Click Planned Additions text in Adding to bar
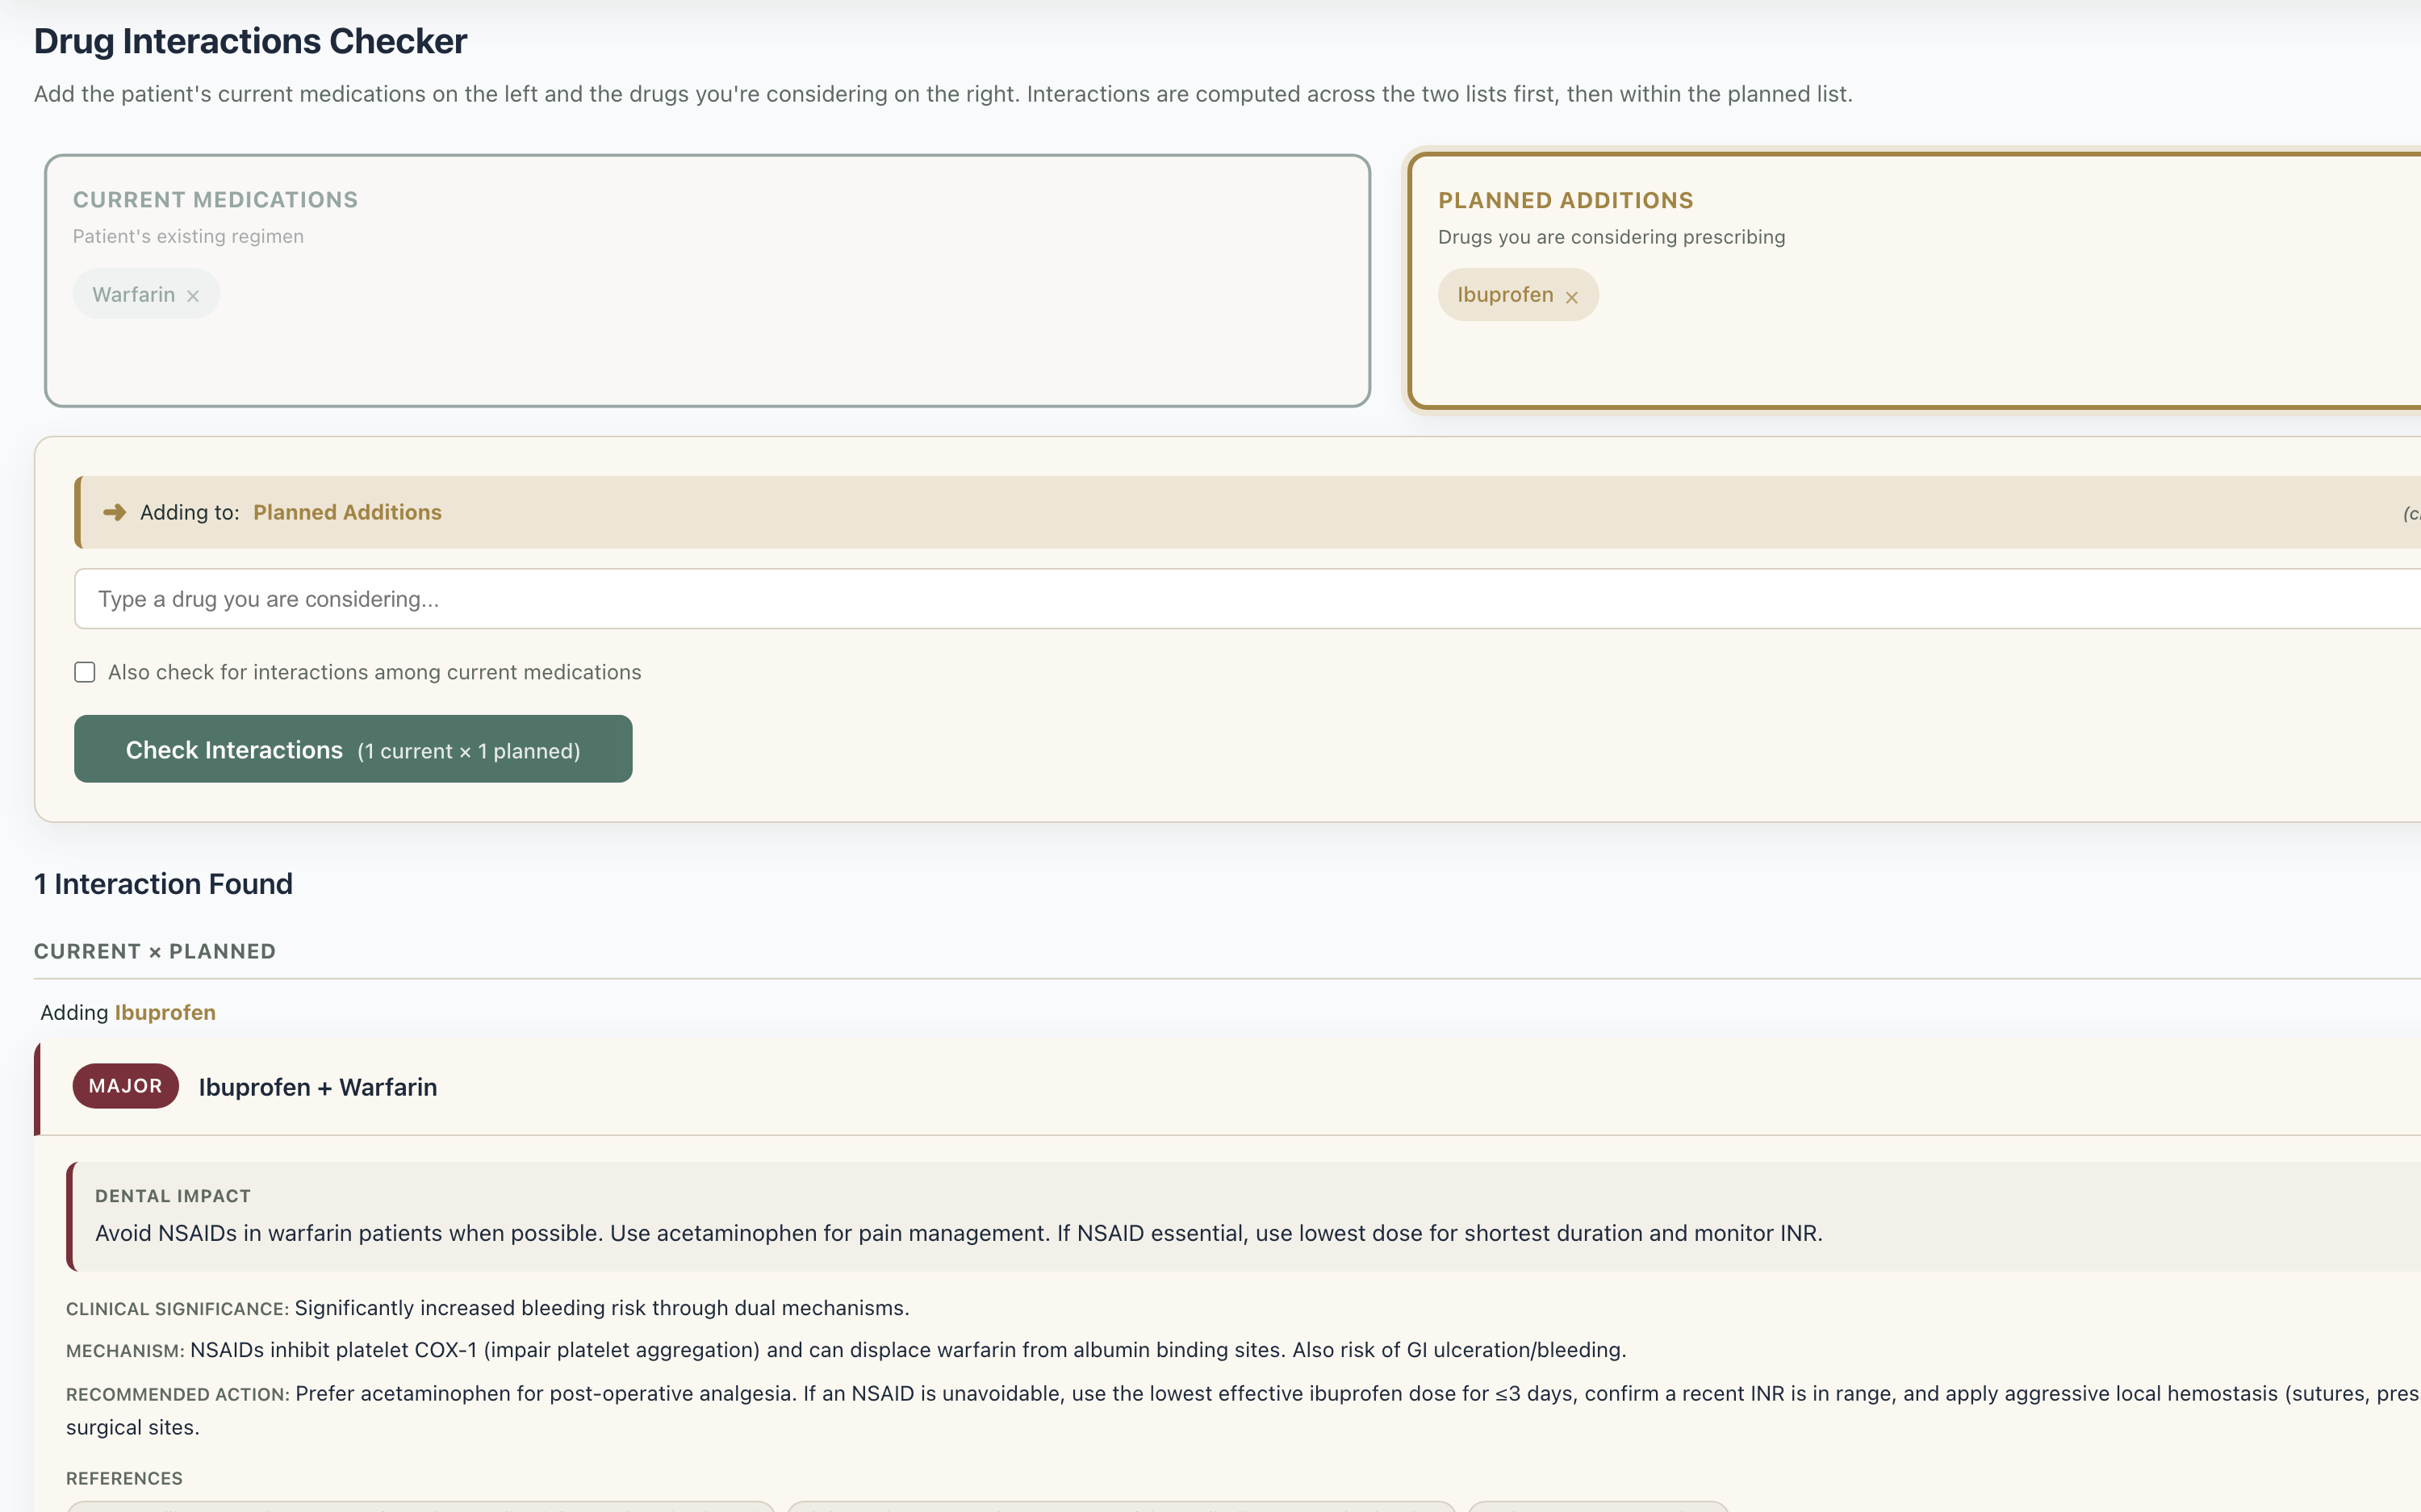 point(347,512)
